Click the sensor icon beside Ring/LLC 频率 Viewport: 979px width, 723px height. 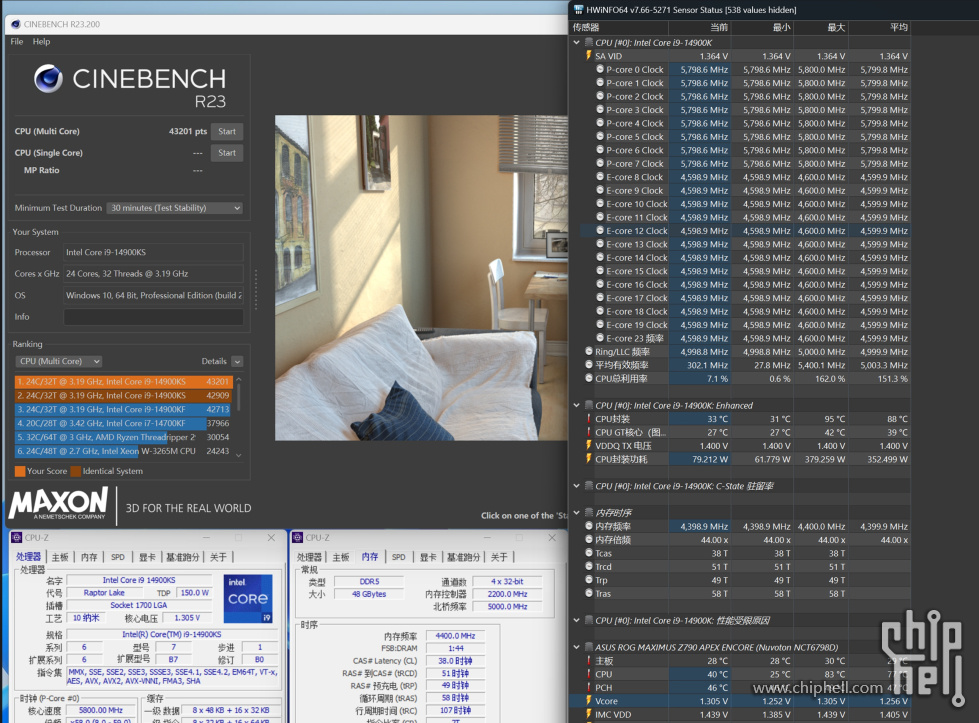[x=589, y=352]
